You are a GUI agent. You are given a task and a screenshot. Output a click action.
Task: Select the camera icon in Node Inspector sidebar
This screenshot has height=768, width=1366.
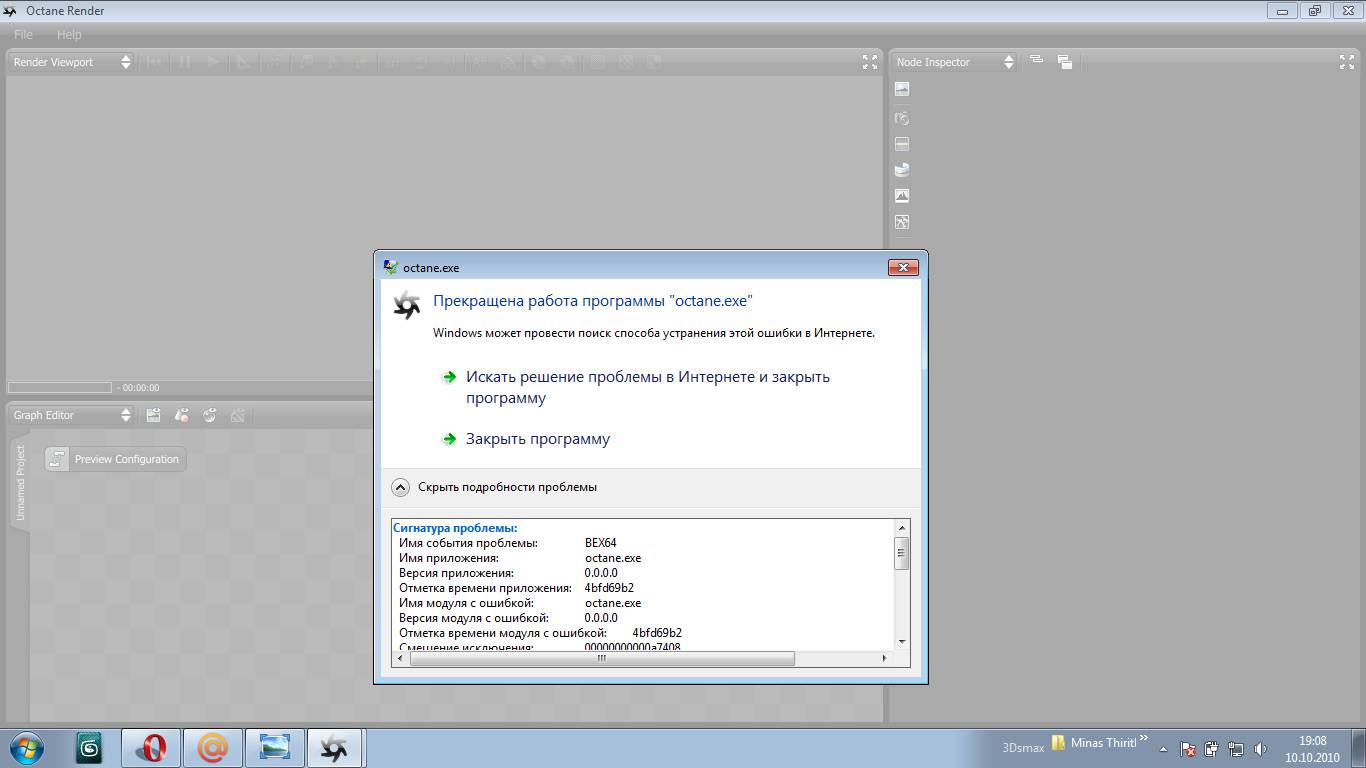pos(902,117)
